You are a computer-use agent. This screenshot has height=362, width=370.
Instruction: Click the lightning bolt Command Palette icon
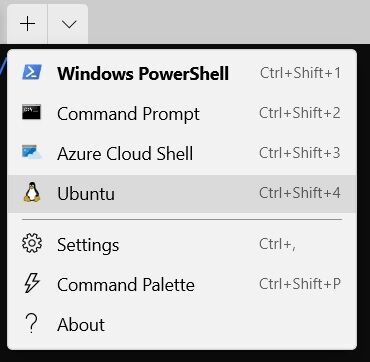coord(32,283)
